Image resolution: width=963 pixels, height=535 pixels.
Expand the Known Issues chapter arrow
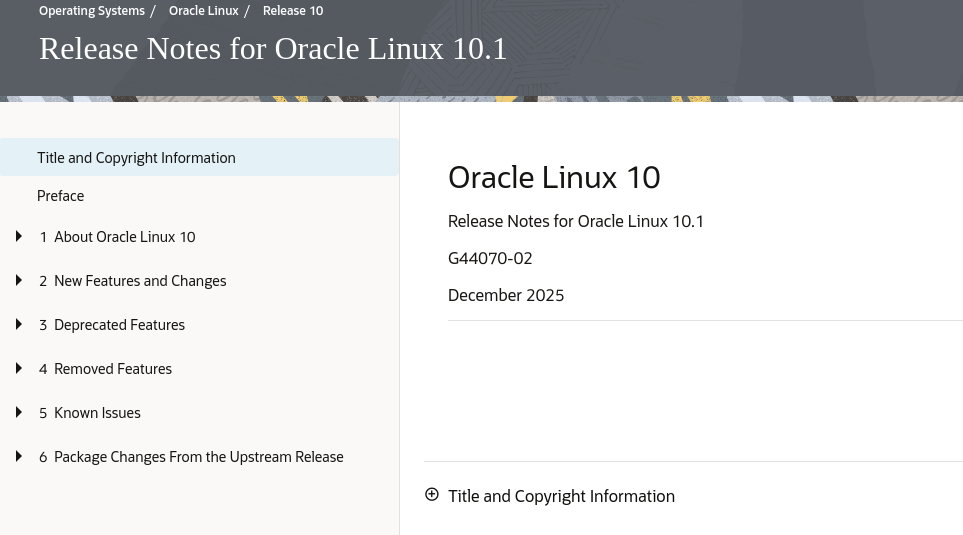coord(18,413)
